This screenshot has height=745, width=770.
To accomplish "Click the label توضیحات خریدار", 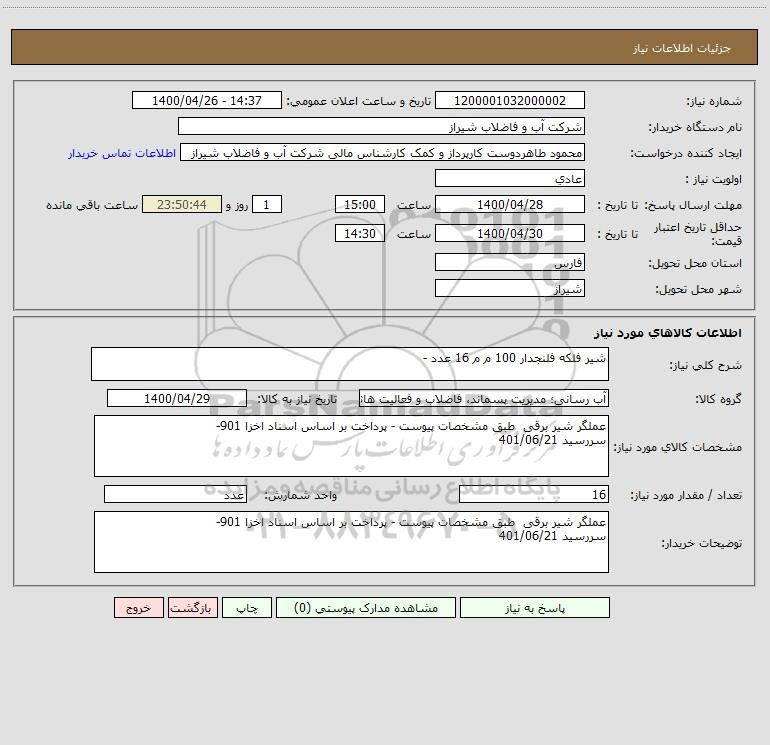I will (702, 543).
